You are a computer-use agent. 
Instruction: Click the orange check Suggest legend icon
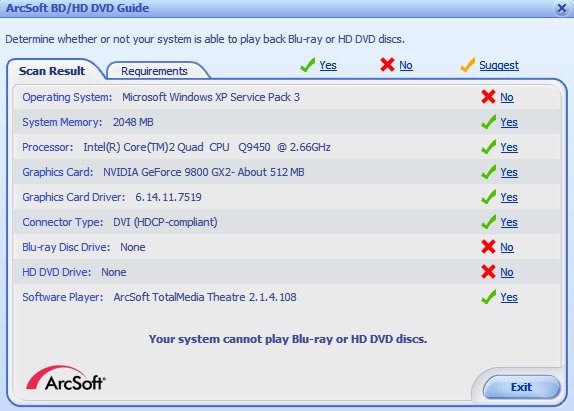coord(467,65)
